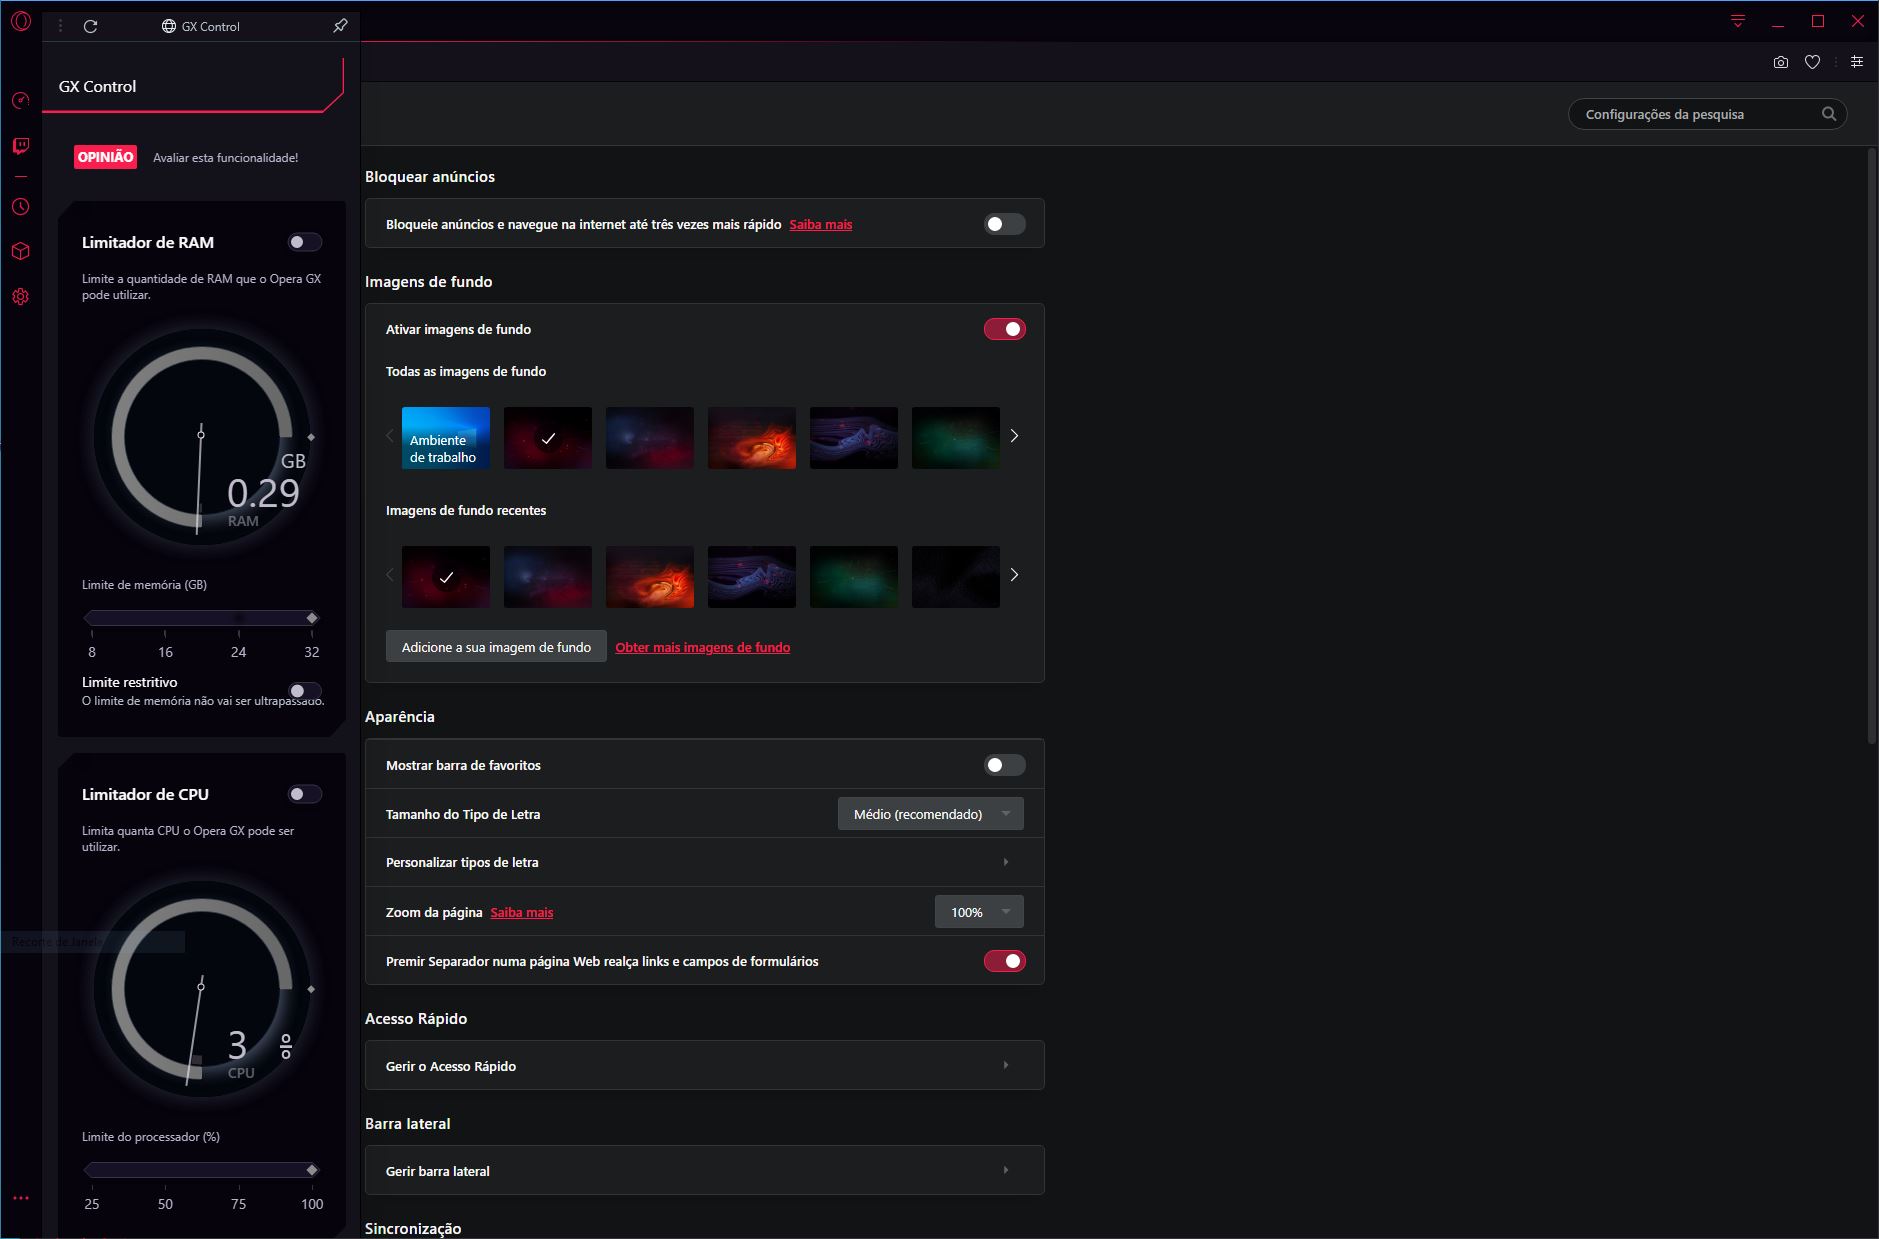Open History clock icon in sidebar
Screen dimensions: 1879x1239
21,207
